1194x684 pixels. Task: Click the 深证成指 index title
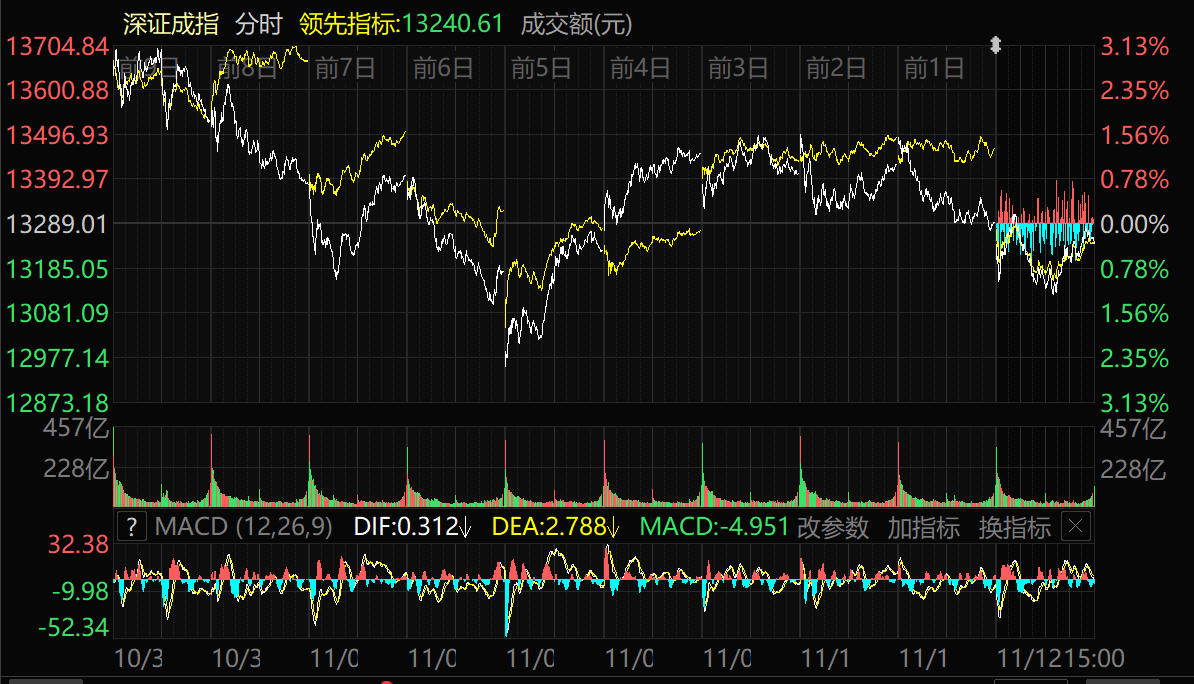click(171, 24)
